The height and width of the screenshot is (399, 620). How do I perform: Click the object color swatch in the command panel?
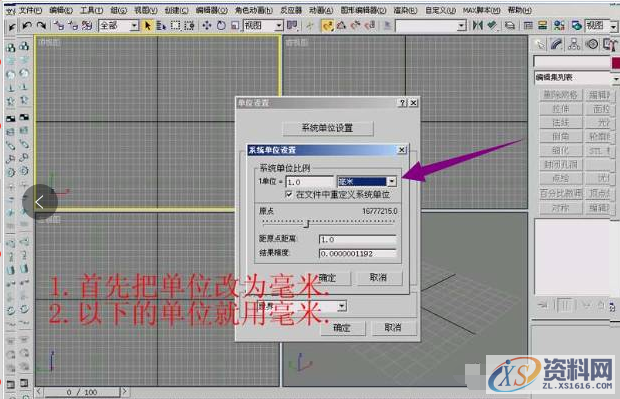(616, 62)
